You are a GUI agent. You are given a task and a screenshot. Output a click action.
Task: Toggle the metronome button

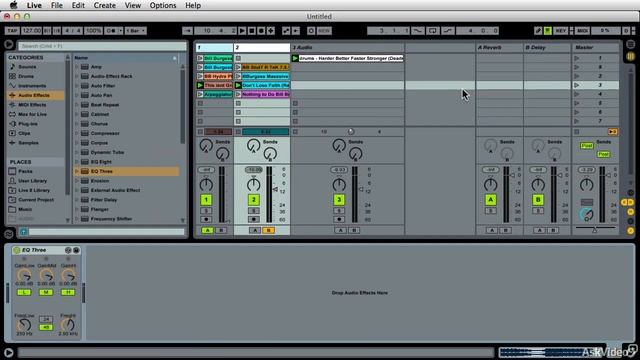click(111, 31)
